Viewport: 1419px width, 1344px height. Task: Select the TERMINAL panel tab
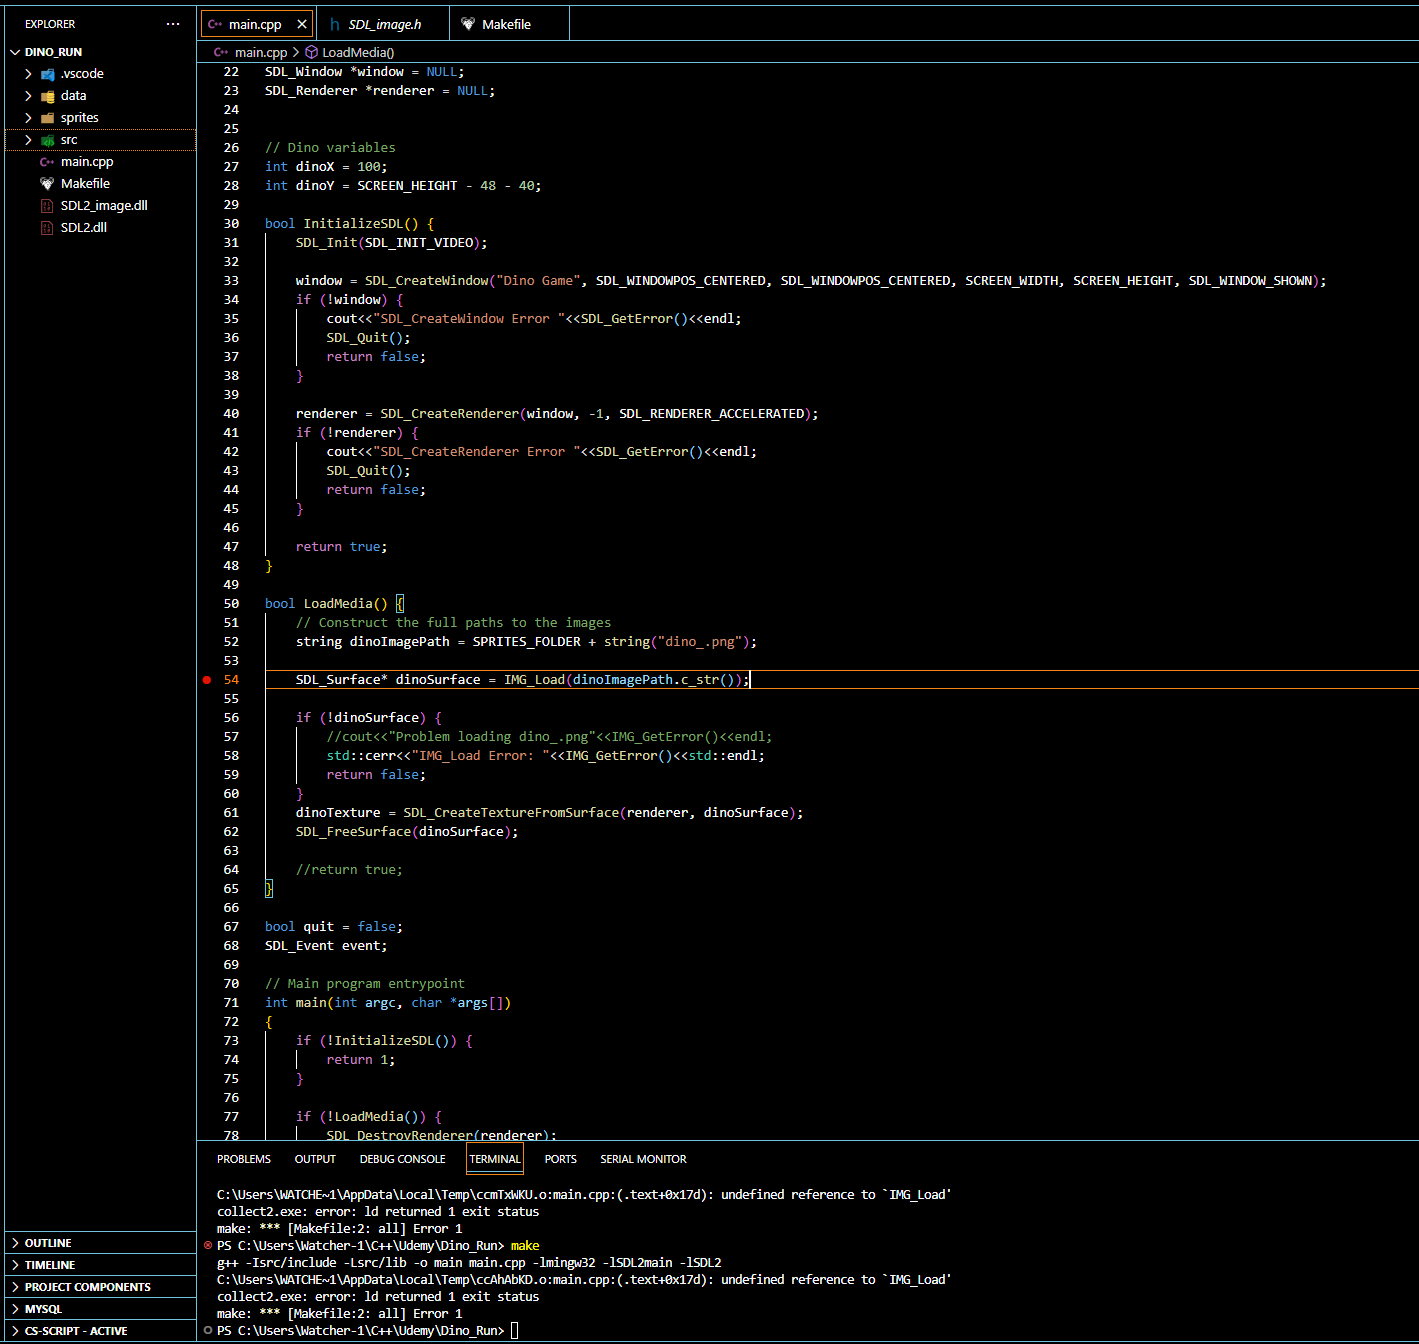click(495, 1160)
